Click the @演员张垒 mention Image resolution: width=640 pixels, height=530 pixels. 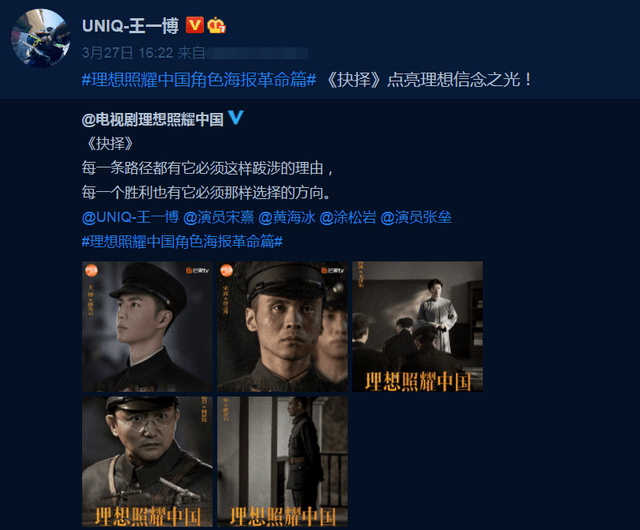point(416,217)
